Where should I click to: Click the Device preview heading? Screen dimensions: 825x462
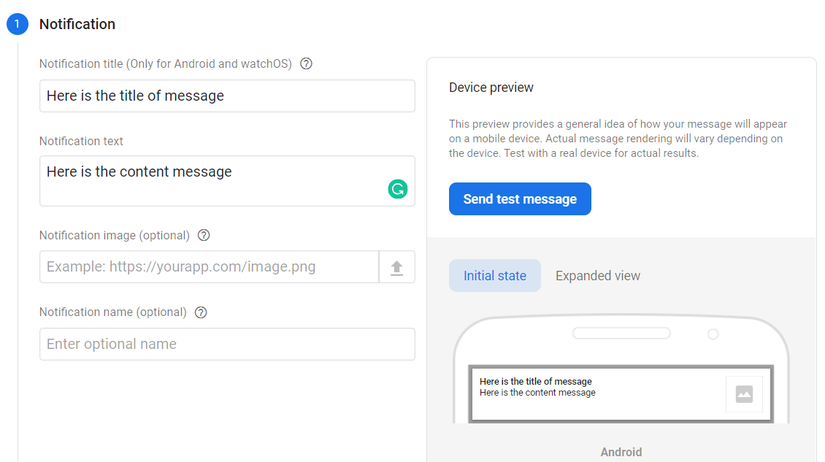pos(491,88)
